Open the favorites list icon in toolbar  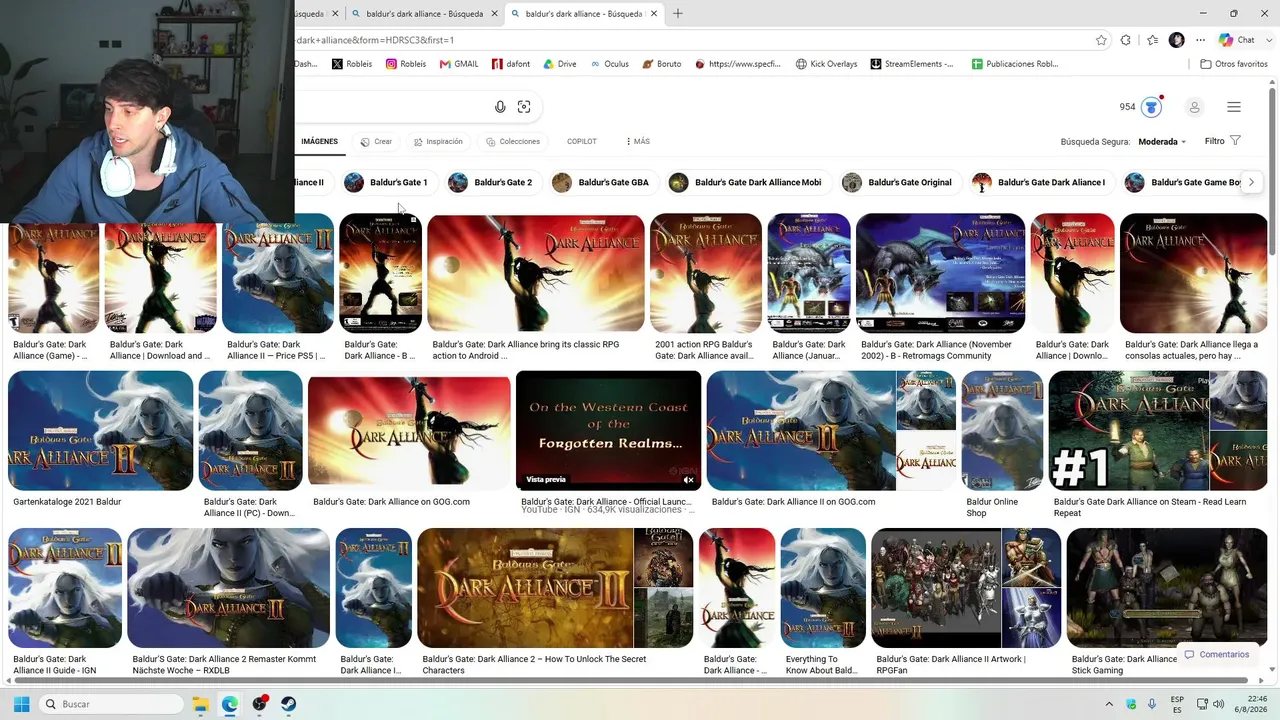point(1152,40)
